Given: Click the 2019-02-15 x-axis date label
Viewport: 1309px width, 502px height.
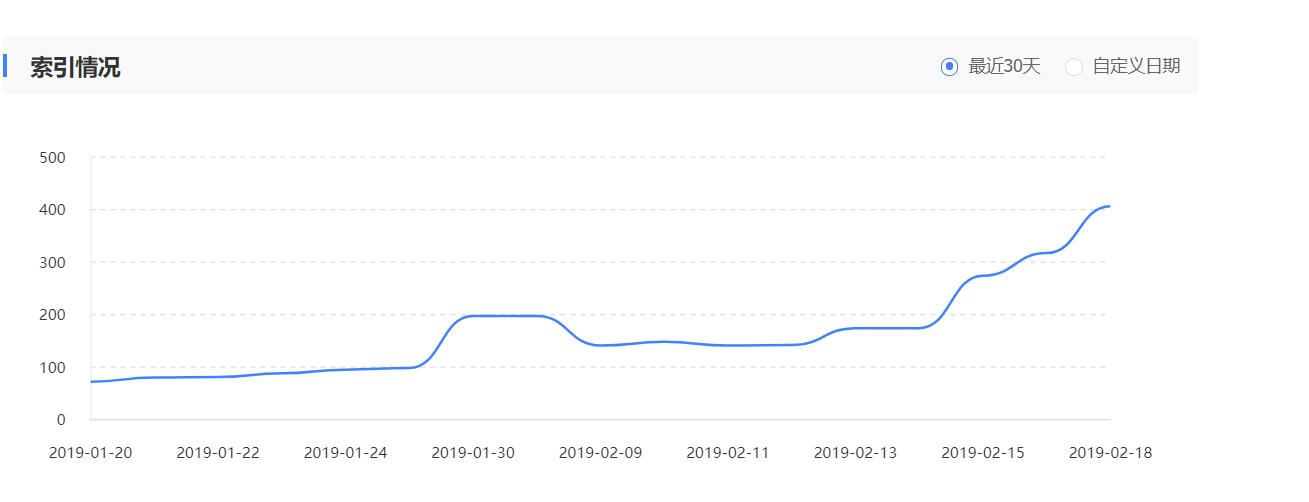Looking at the screenshot, I should [983, 453].
